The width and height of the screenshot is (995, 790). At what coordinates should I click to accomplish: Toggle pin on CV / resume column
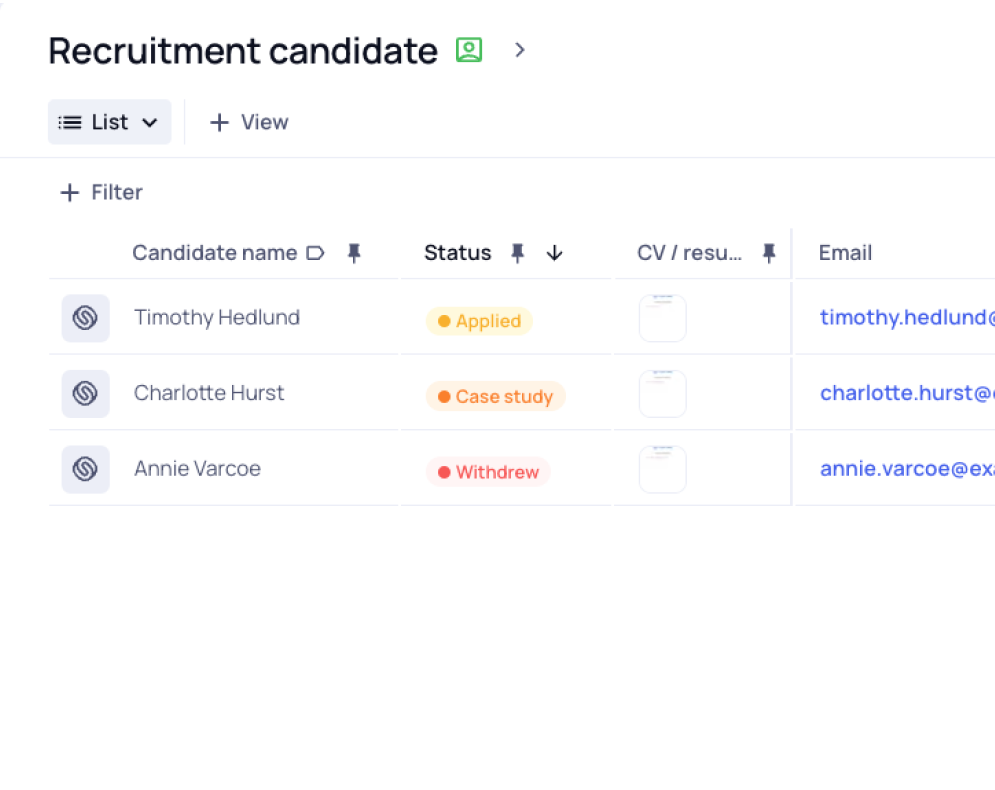coord(768,253)
